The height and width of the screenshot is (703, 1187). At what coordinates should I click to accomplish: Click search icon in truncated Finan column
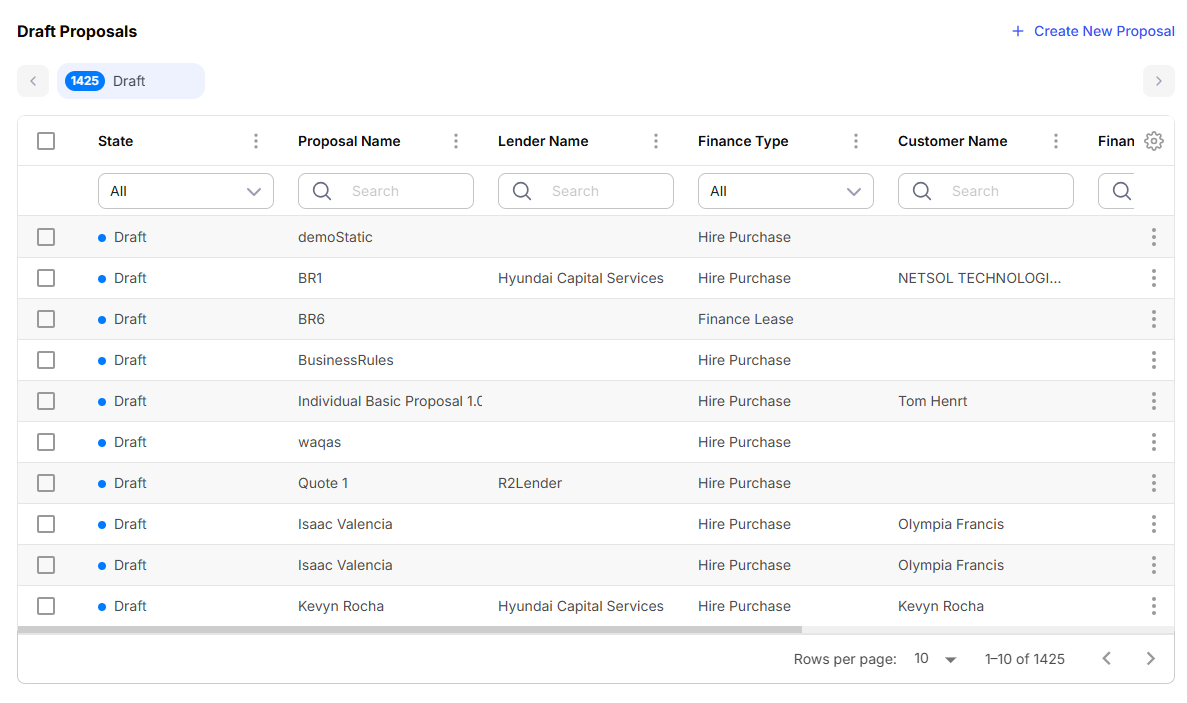(x=1121, y=191)
